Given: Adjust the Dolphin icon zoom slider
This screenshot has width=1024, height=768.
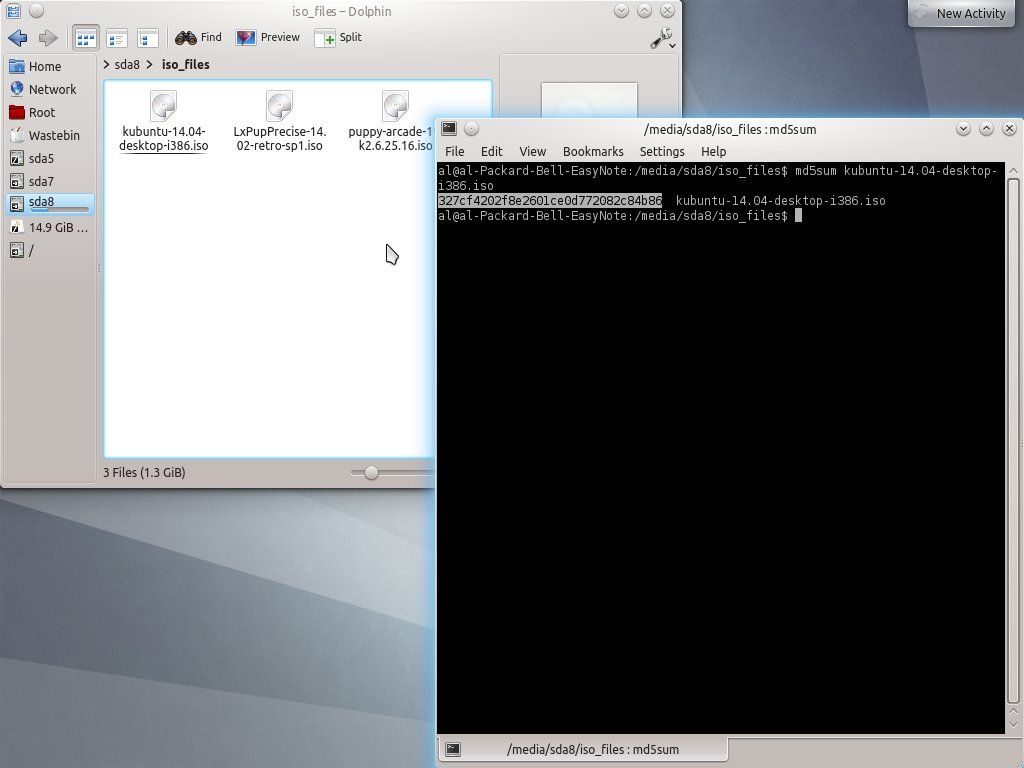Looking at the screenshot, I should (x=371, y=472).
